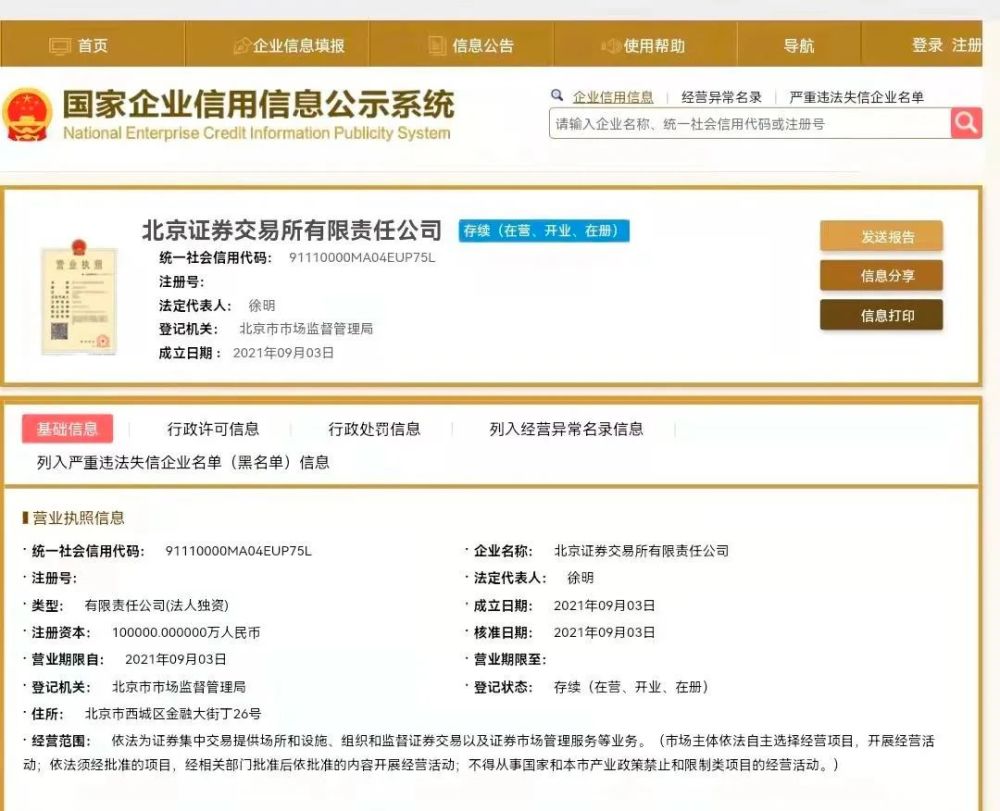Viewport: 1000px width, 811px height.
Task: Click the 登录 link
Action: 927,45
